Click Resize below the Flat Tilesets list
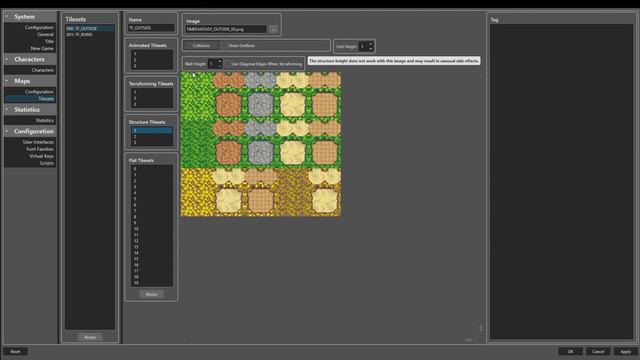Viewport: 640px width, 360px height. [x=151, y=294]
